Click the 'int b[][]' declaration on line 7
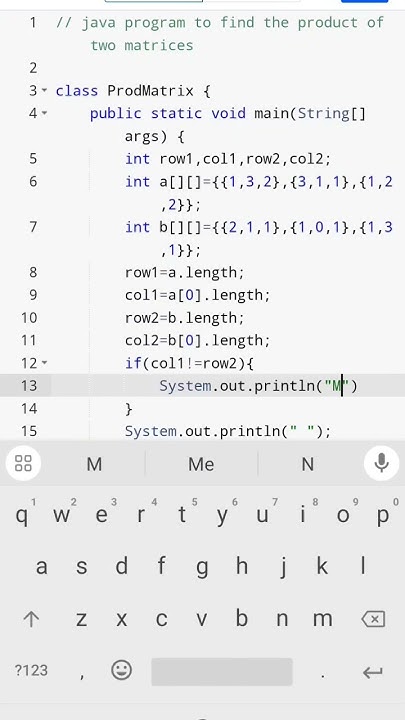Viewport: 405px width, 720px height. tap(259, 238)
